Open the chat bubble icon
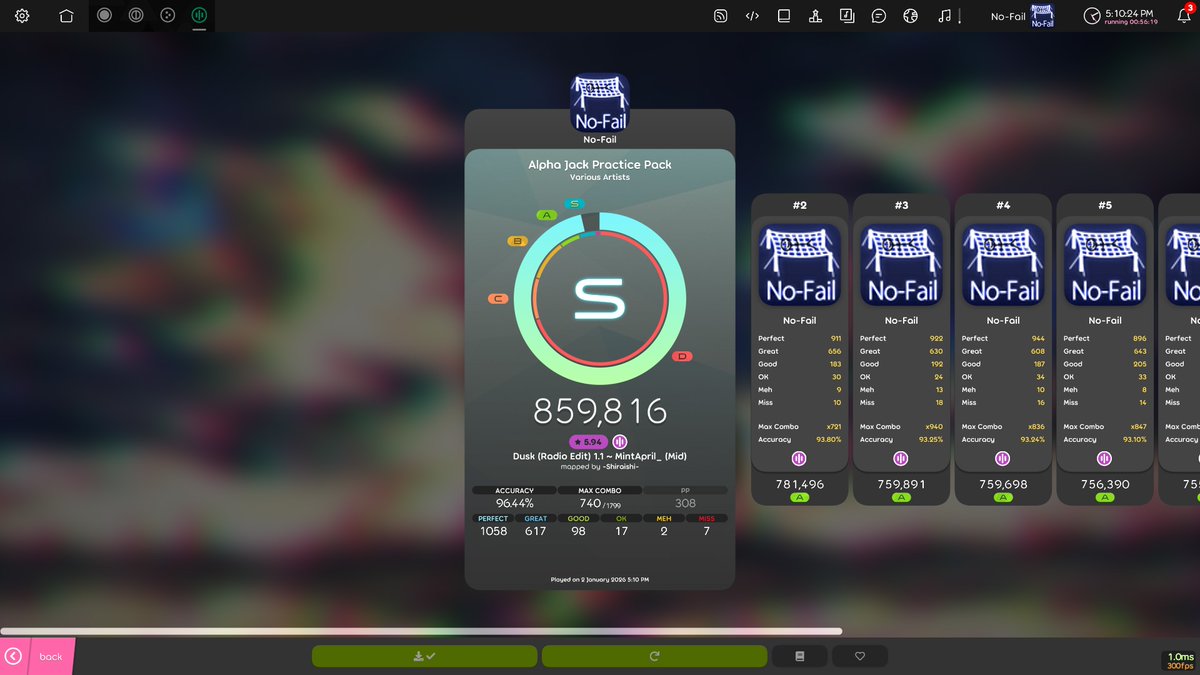Image resolution: width=1200 pixels, height=675 pixels. point(879,16)
